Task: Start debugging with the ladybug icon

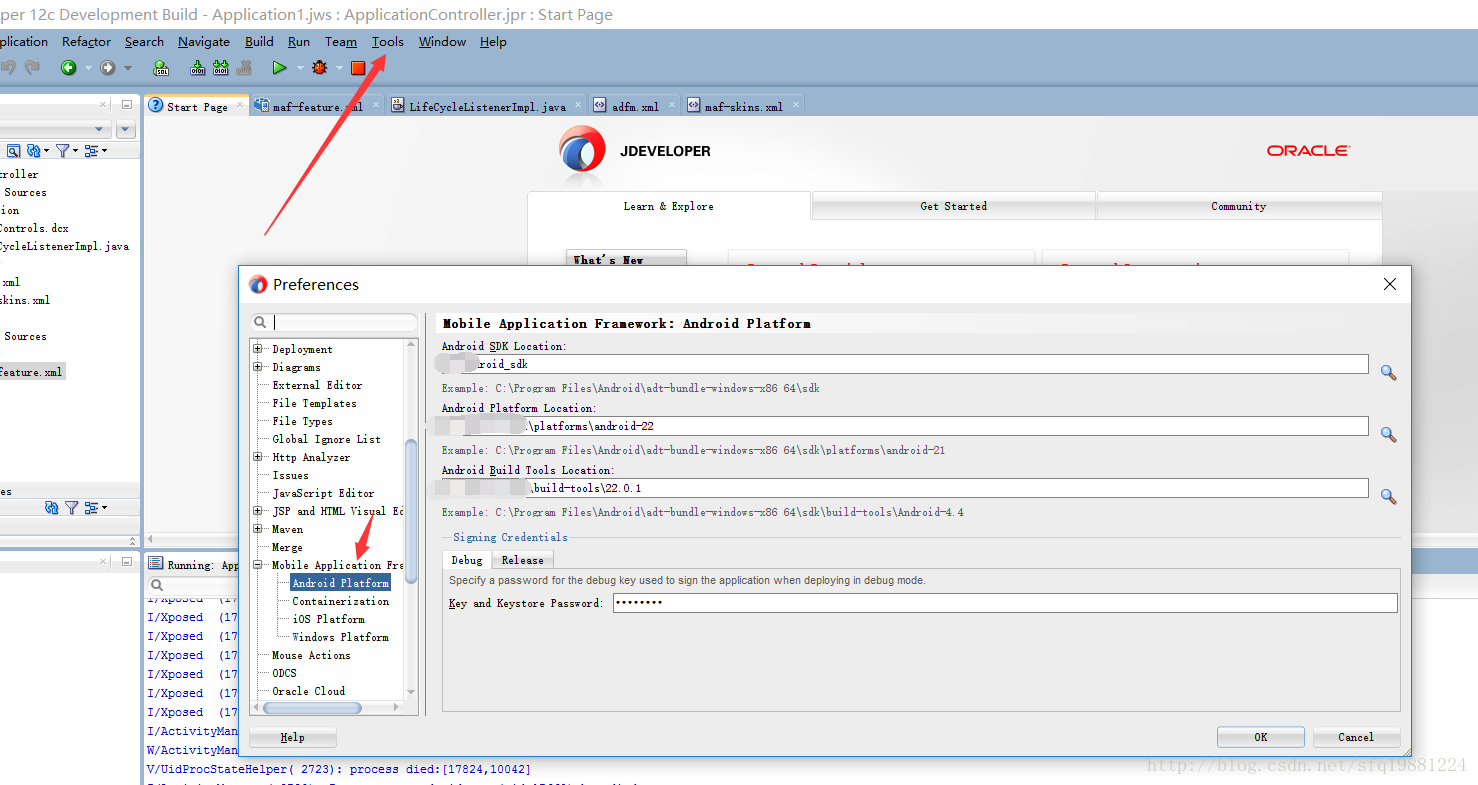Action: click(319, 68)
